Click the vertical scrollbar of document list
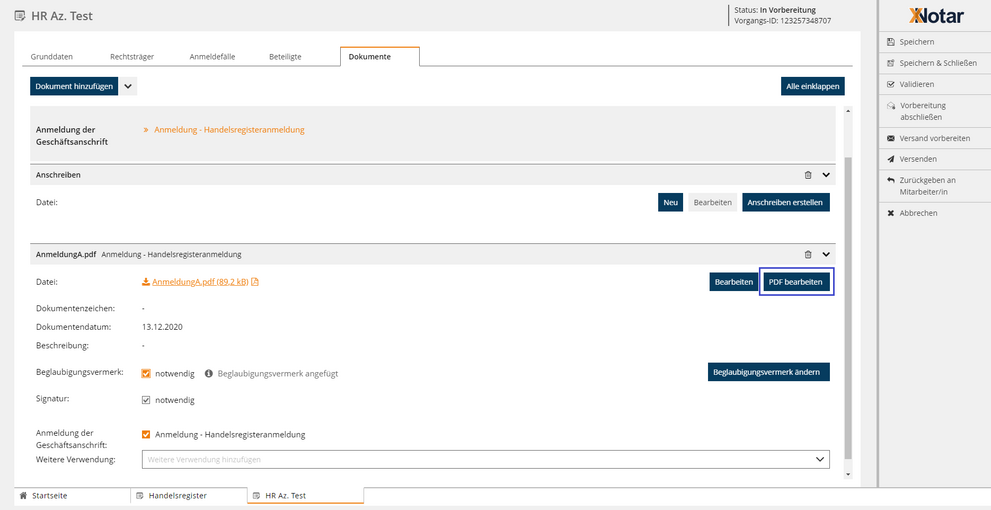The height and width of the screenshot is (510, 991). click(849, 300)
